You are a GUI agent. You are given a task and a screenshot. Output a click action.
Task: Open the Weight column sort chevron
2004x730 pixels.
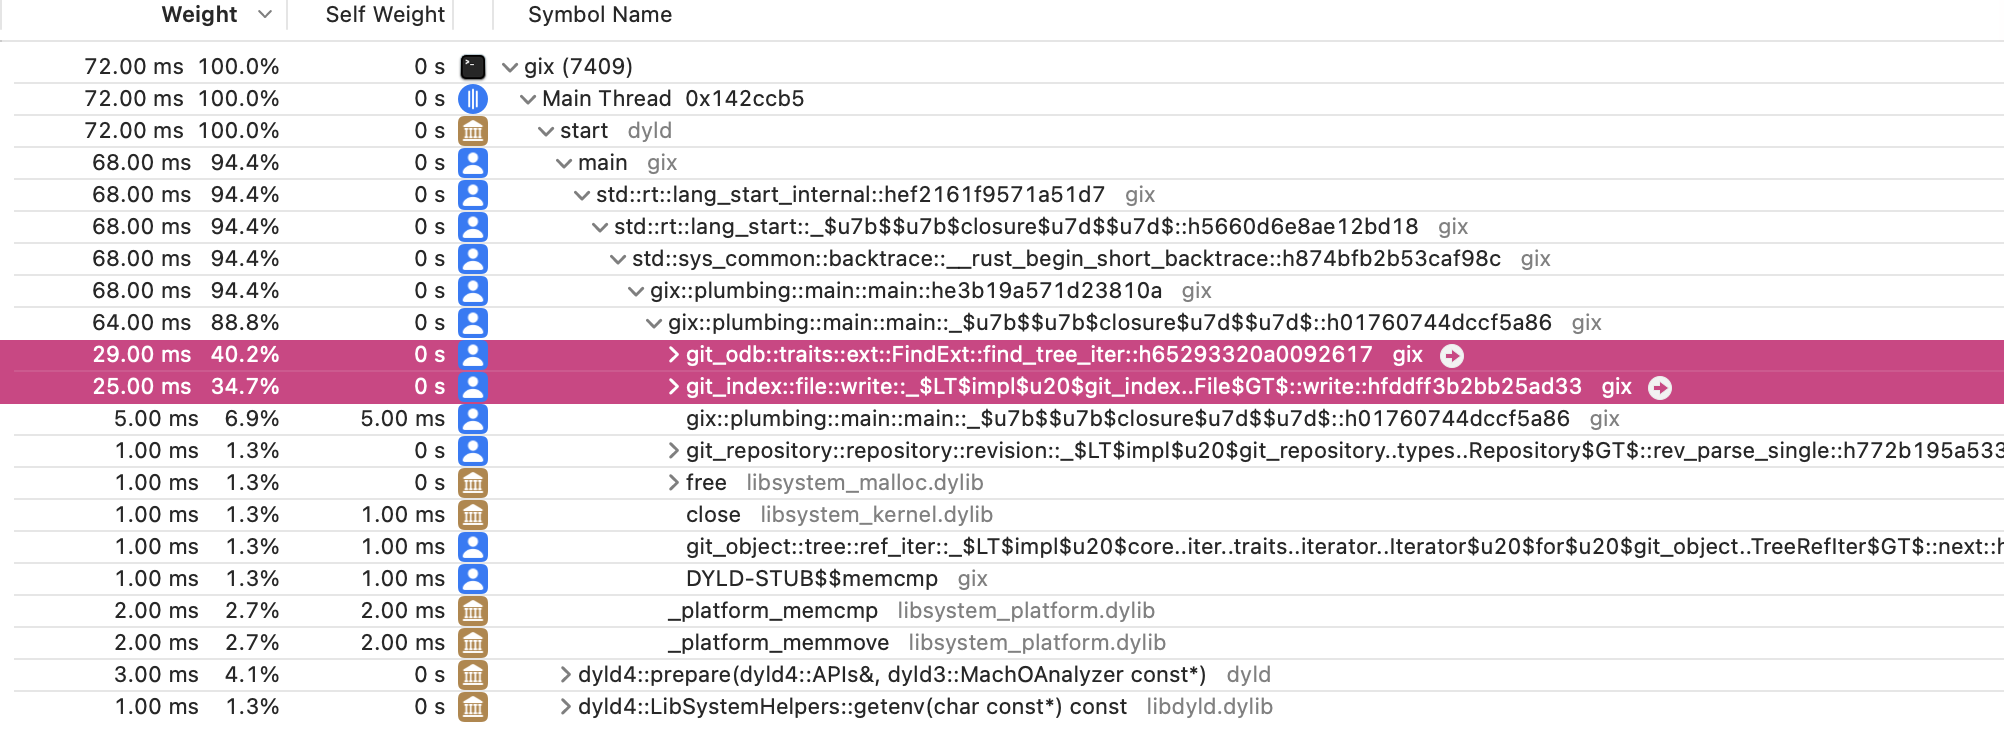[265, 15]
